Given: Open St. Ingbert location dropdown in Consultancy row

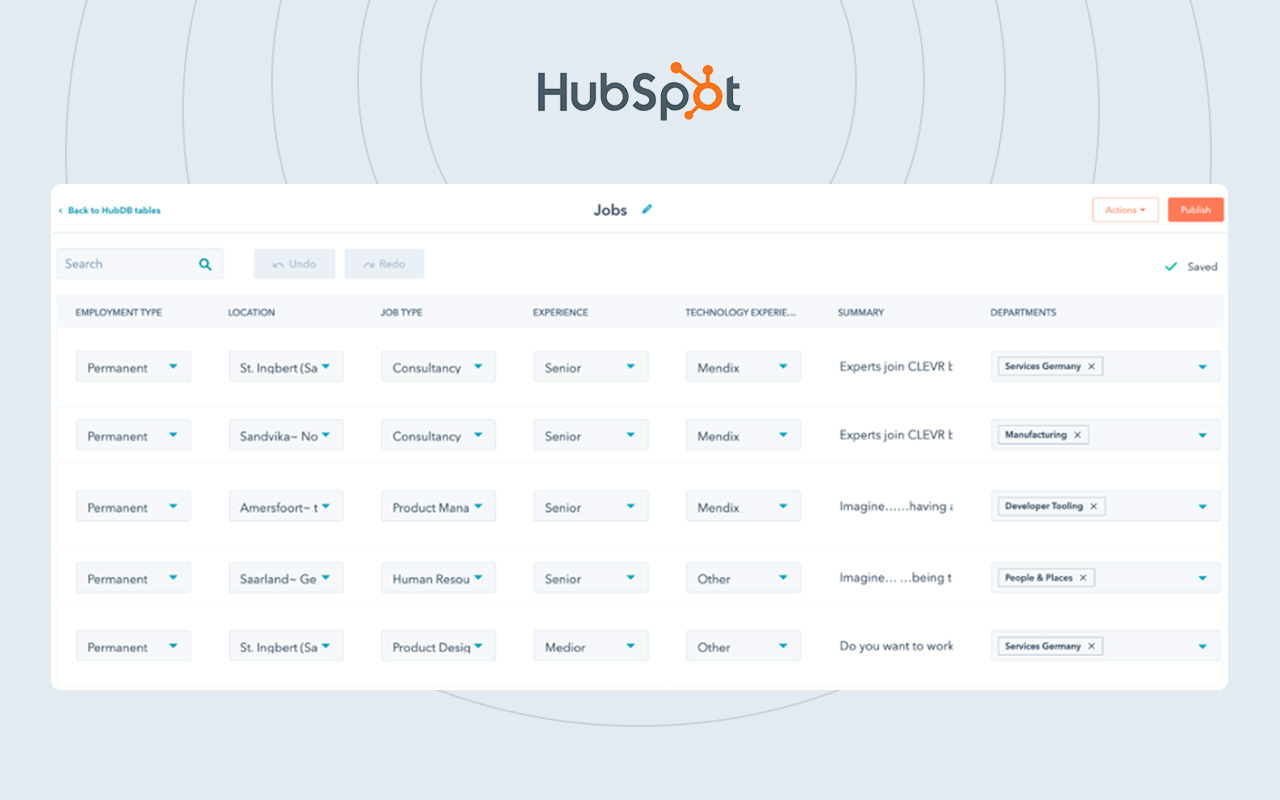Looking at the screenshot, I should [x=286, y=367].
